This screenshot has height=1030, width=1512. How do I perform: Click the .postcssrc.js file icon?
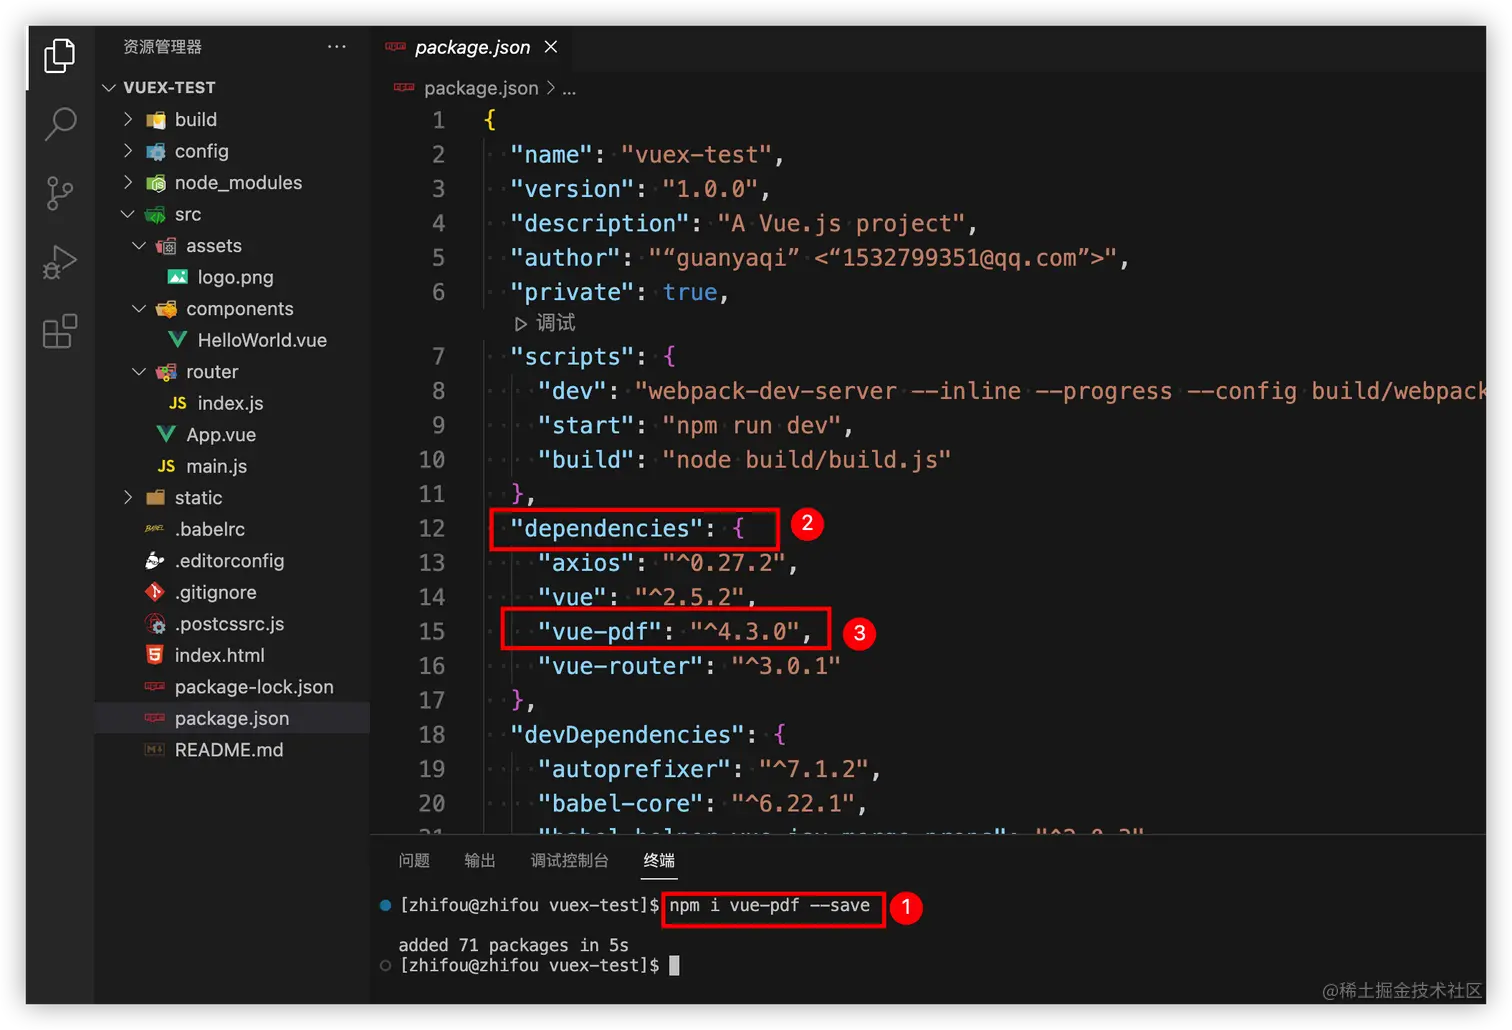(156, 624)
